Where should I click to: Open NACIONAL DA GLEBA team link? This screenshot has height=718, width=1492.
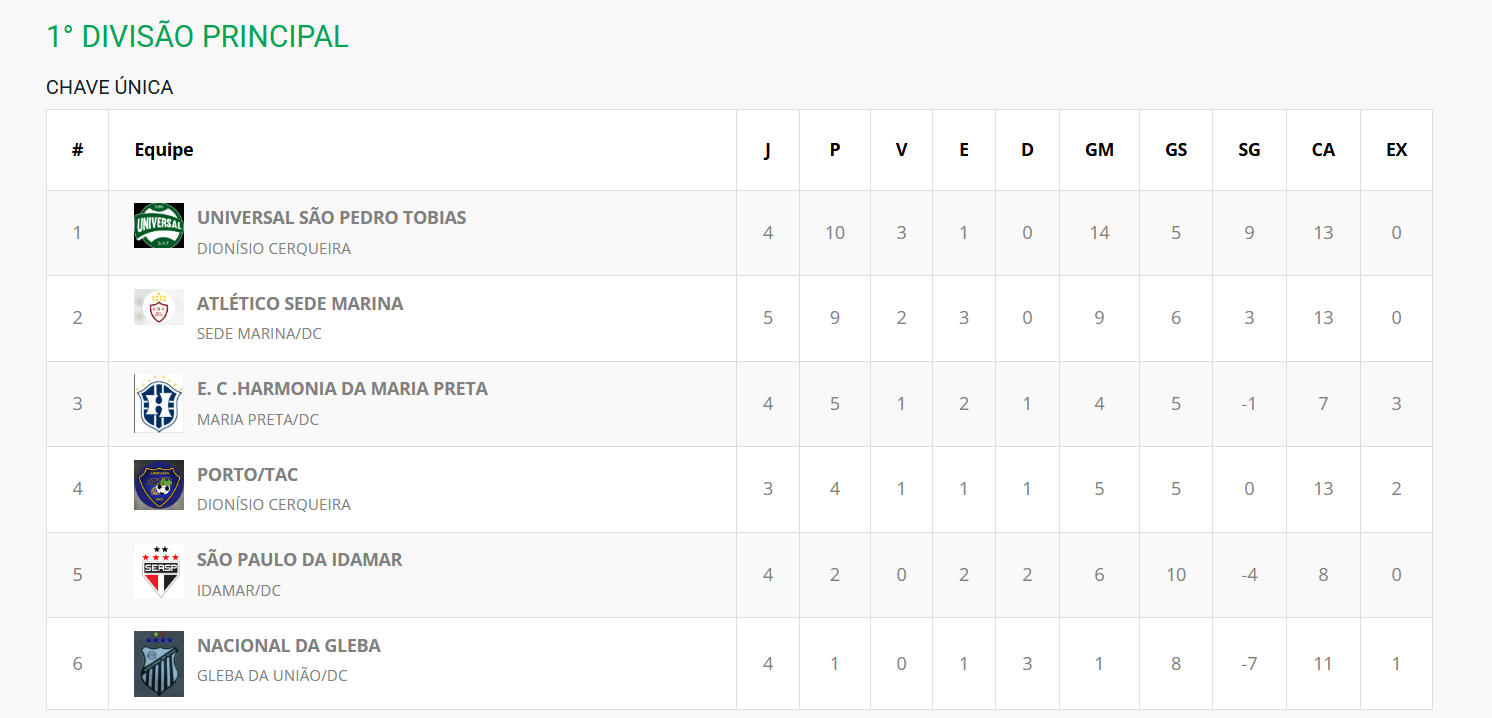point(288,646)
